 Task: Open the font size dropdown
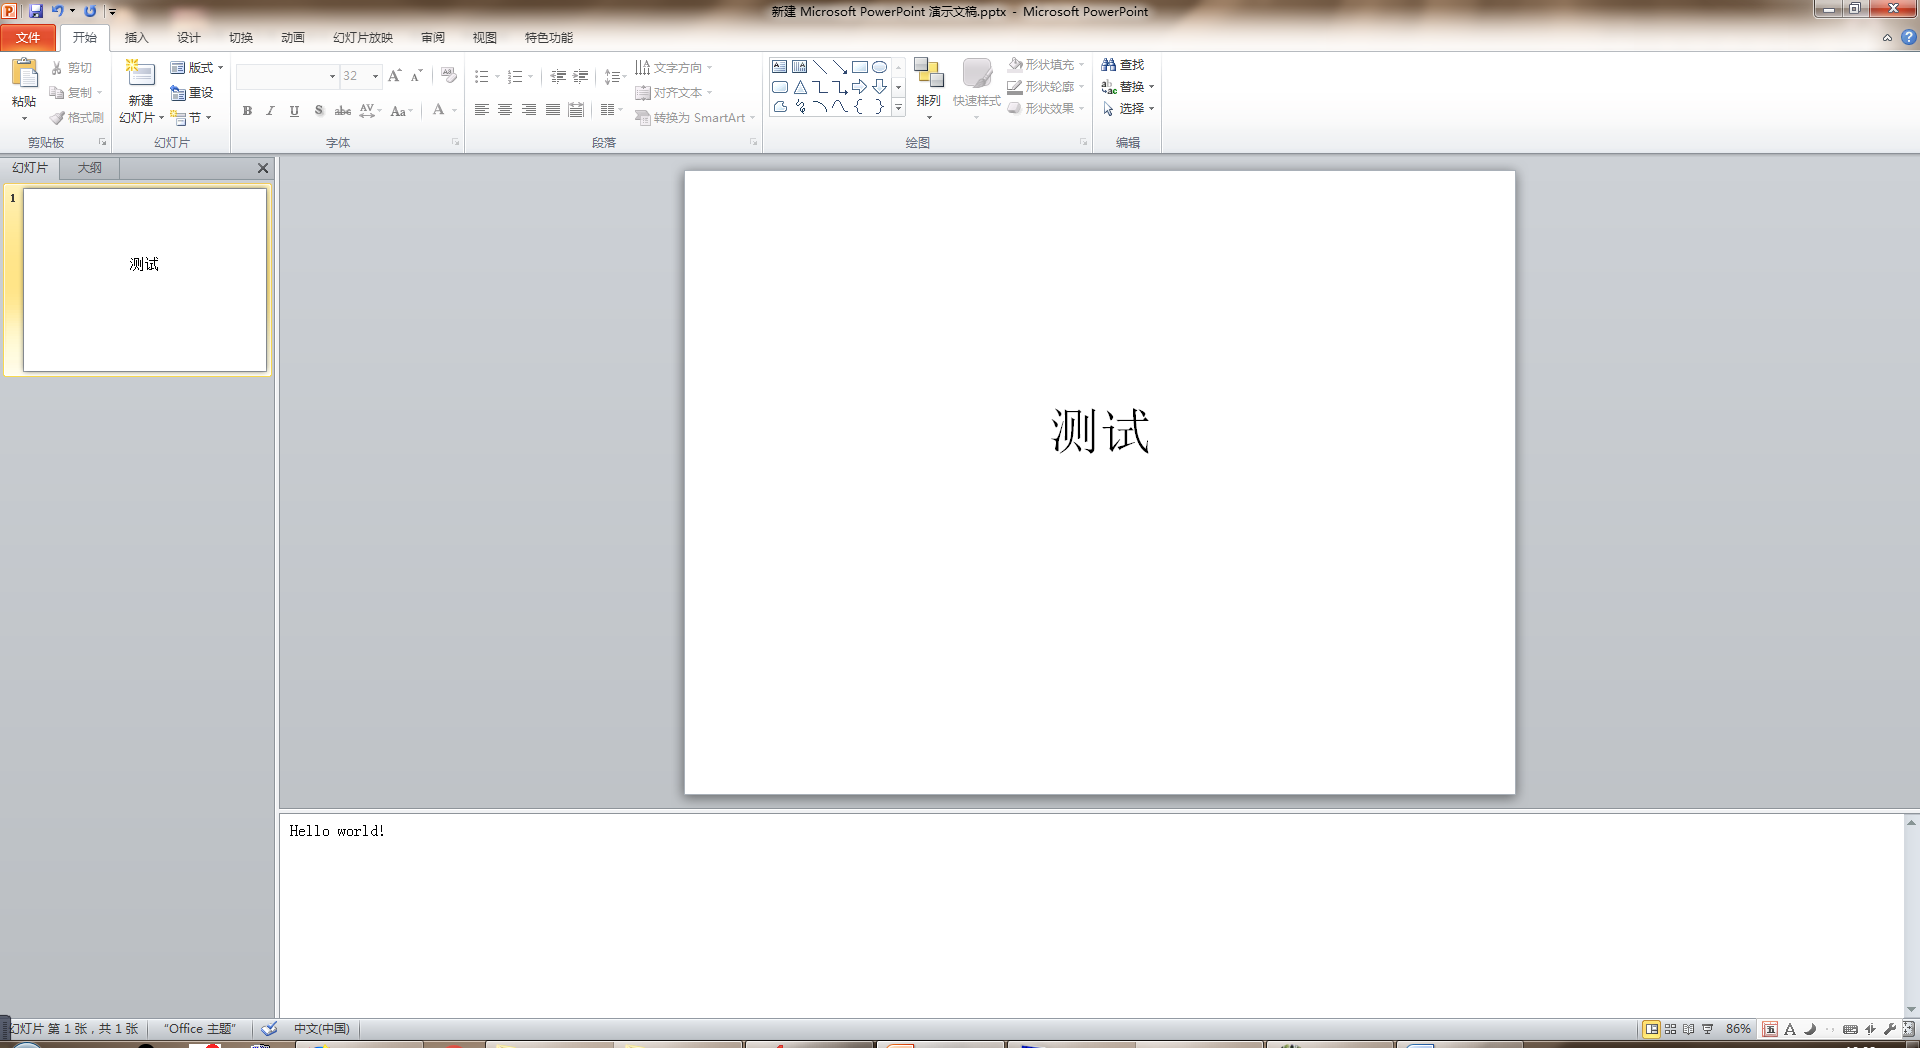click(x=375, y=76)
